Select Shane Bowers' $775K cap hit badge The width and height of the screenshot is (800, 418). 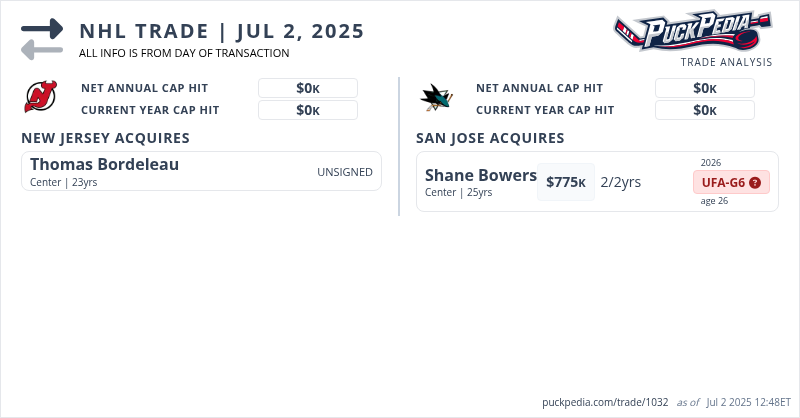pyautogui.click(x=566, y=182)
